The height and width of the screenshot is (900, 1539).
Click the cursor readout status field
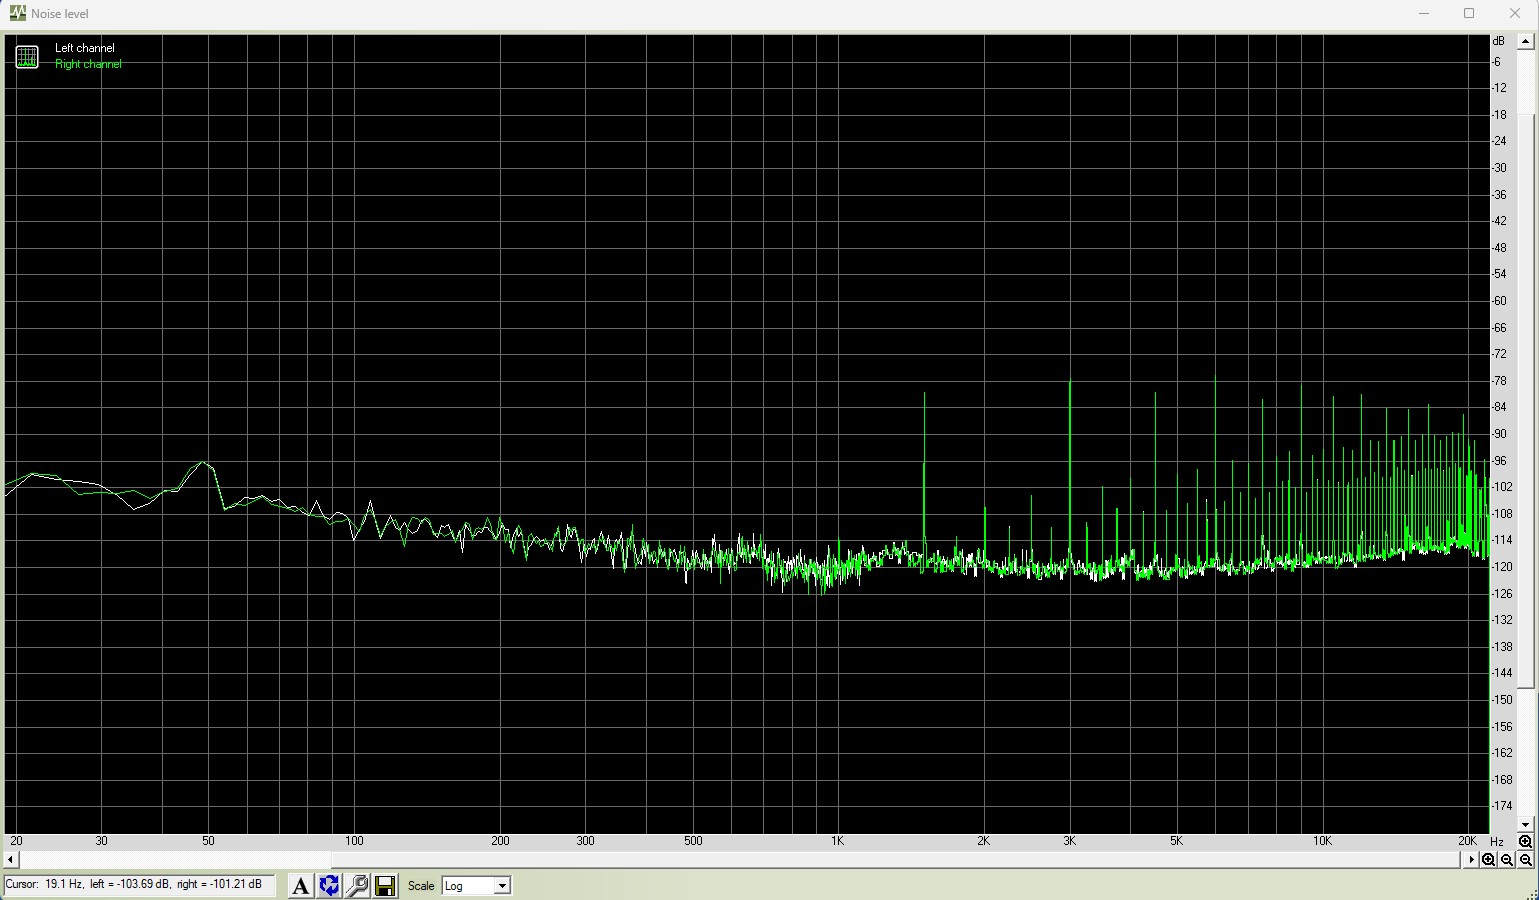tap(140, 885)
